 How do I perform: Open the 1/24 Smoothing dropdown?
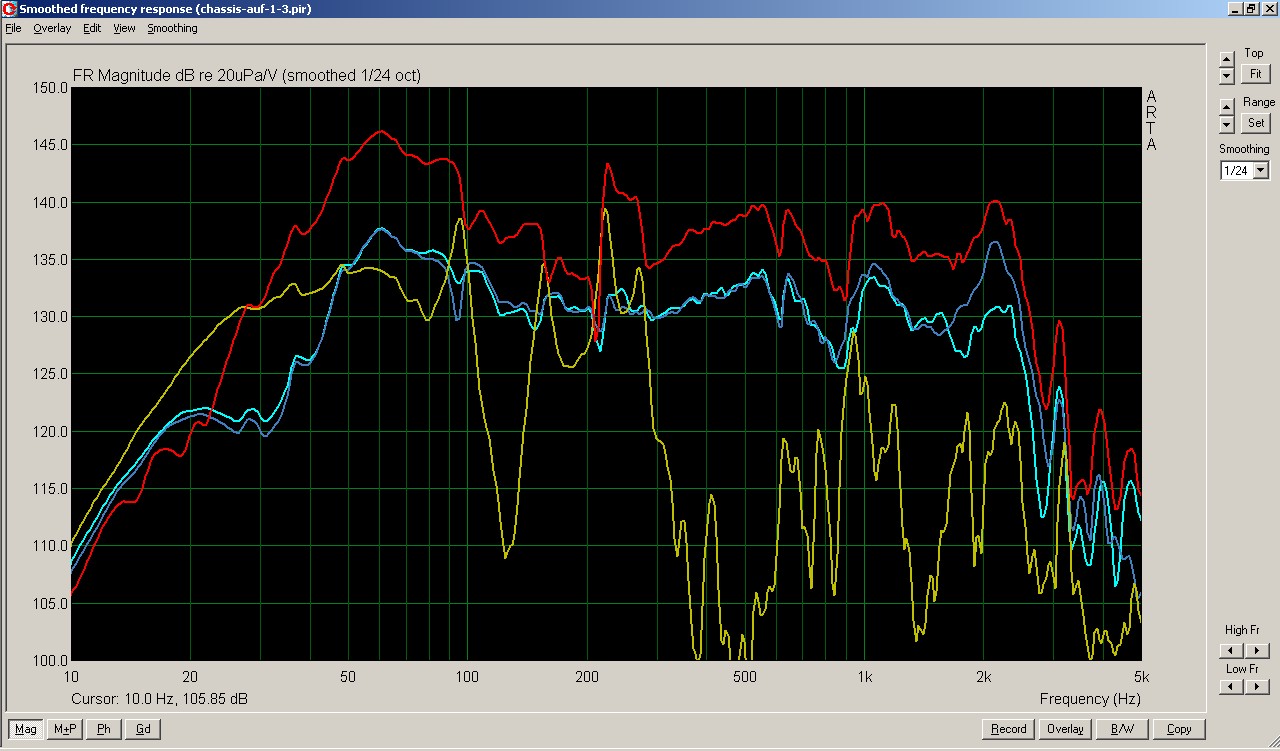tap(1260, 171)
